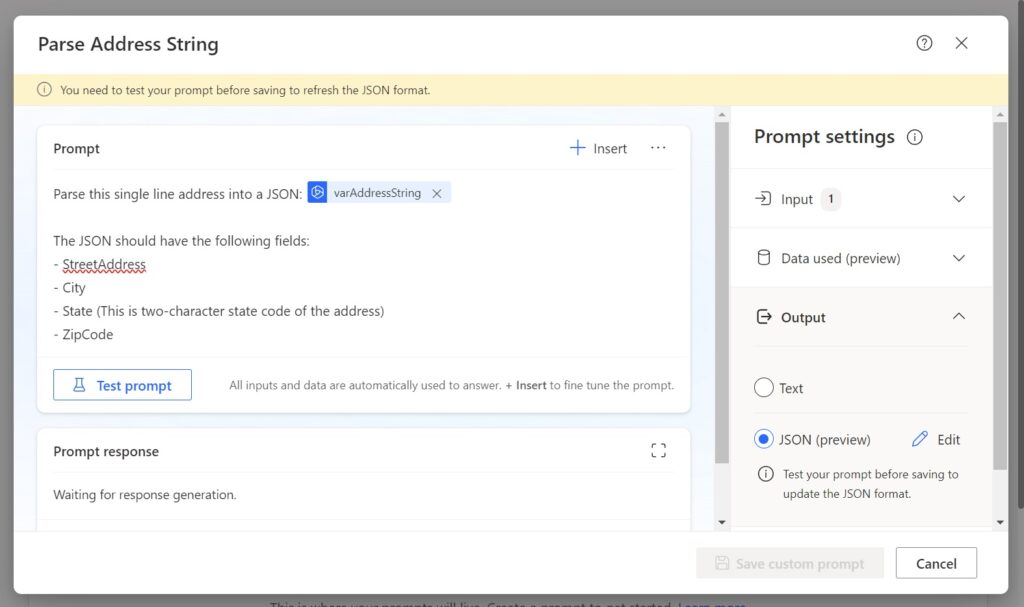Open the help question-mark icon
This screenshot has width=1024, height=607.
click(924, 43)
